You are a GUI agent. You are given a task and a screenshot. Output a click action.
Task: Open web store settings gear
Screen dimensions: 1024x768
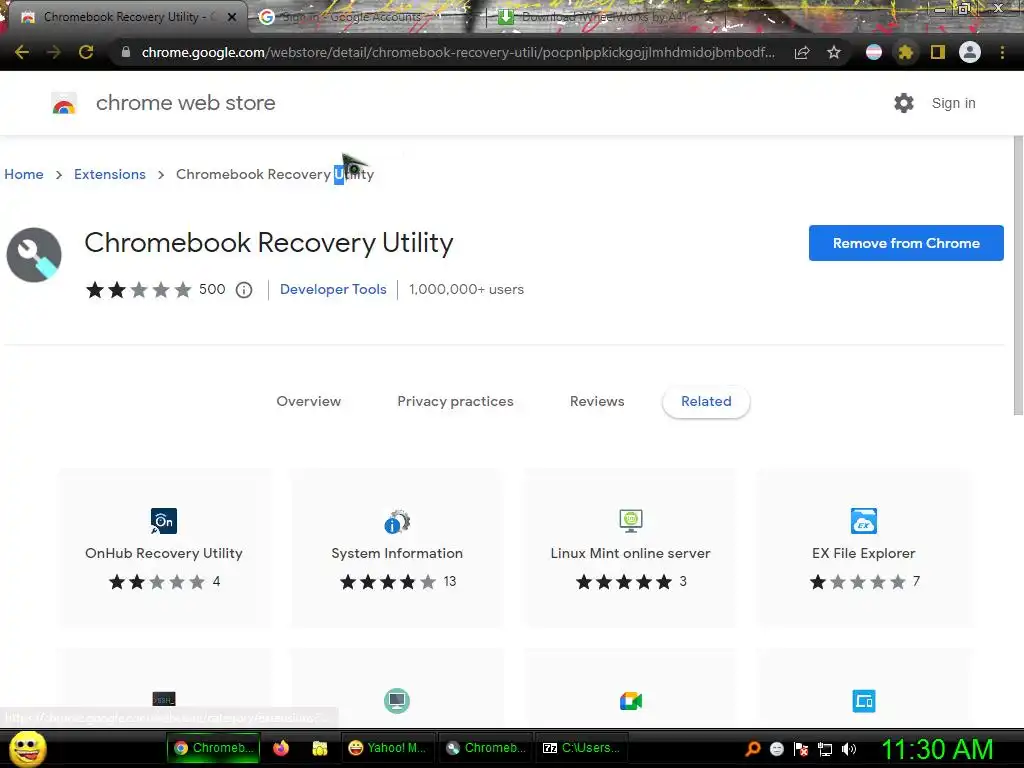click(x=904, y=103)
